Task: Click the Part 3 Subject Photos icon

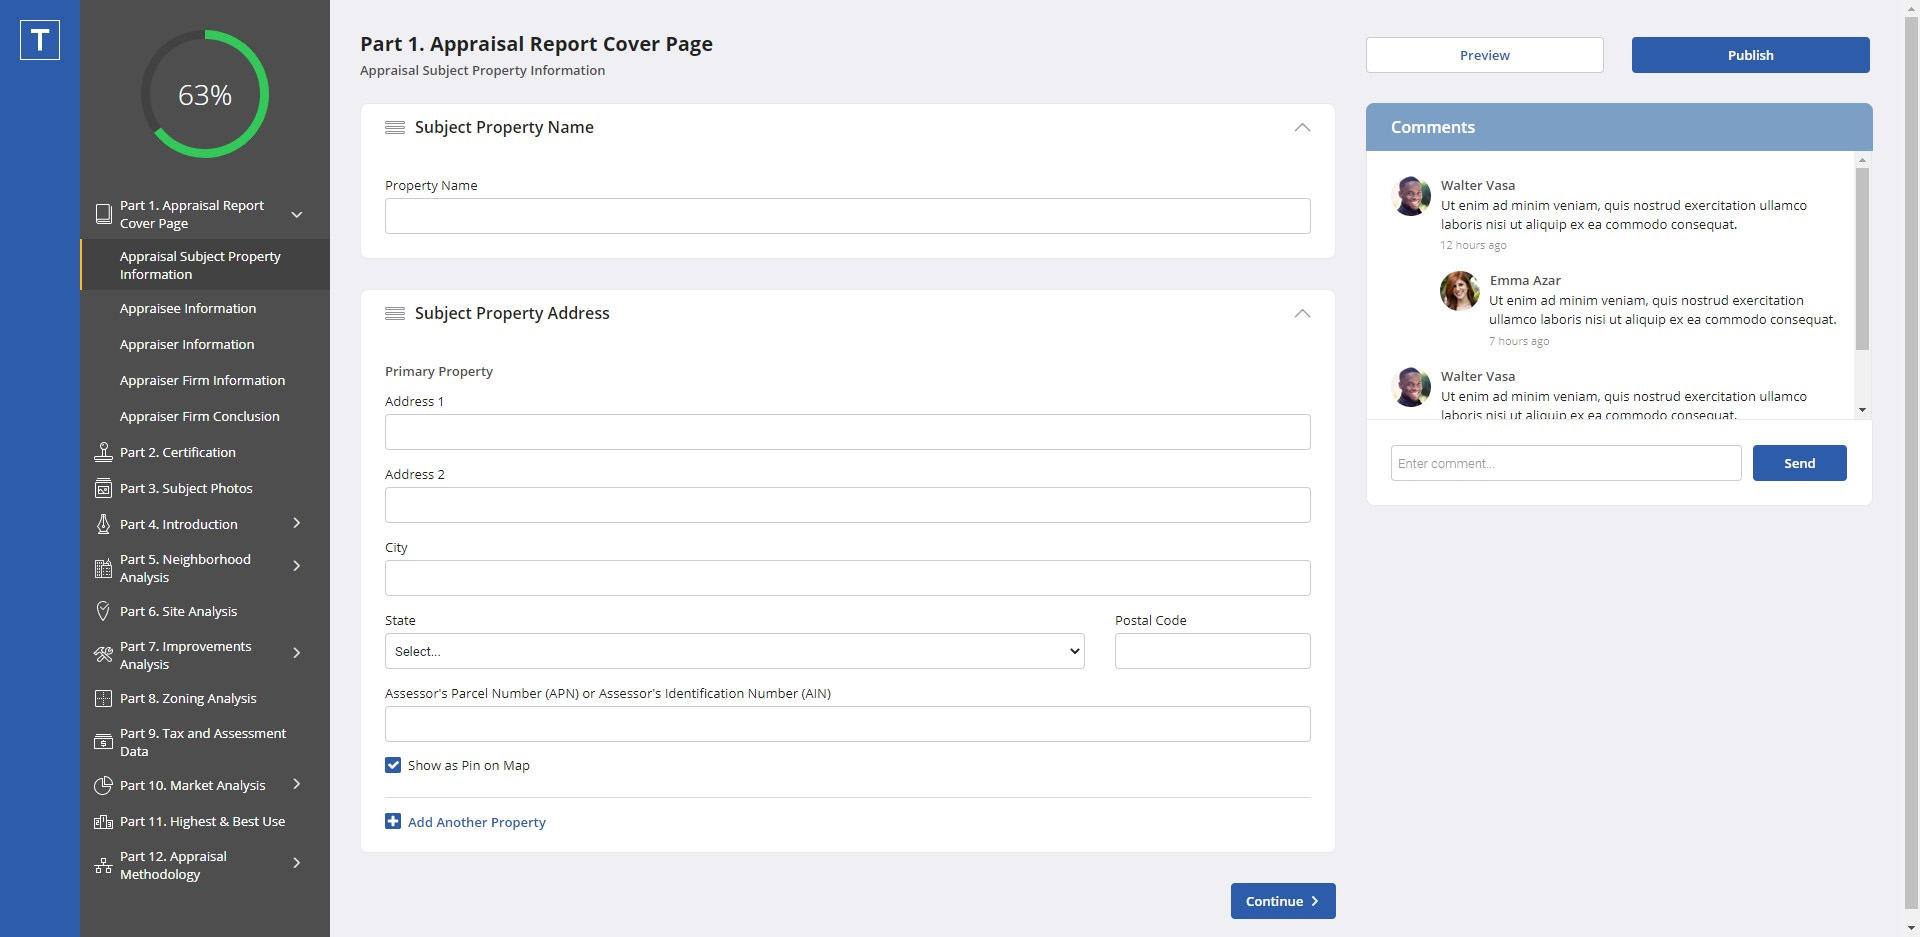Action: (x=103, y=488)
